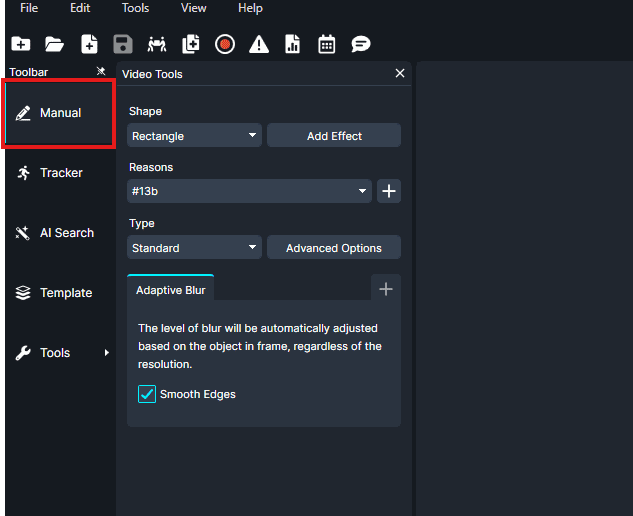Click the Advanced Options button
This screenshot has height=516, width=633.
[334, 248]
